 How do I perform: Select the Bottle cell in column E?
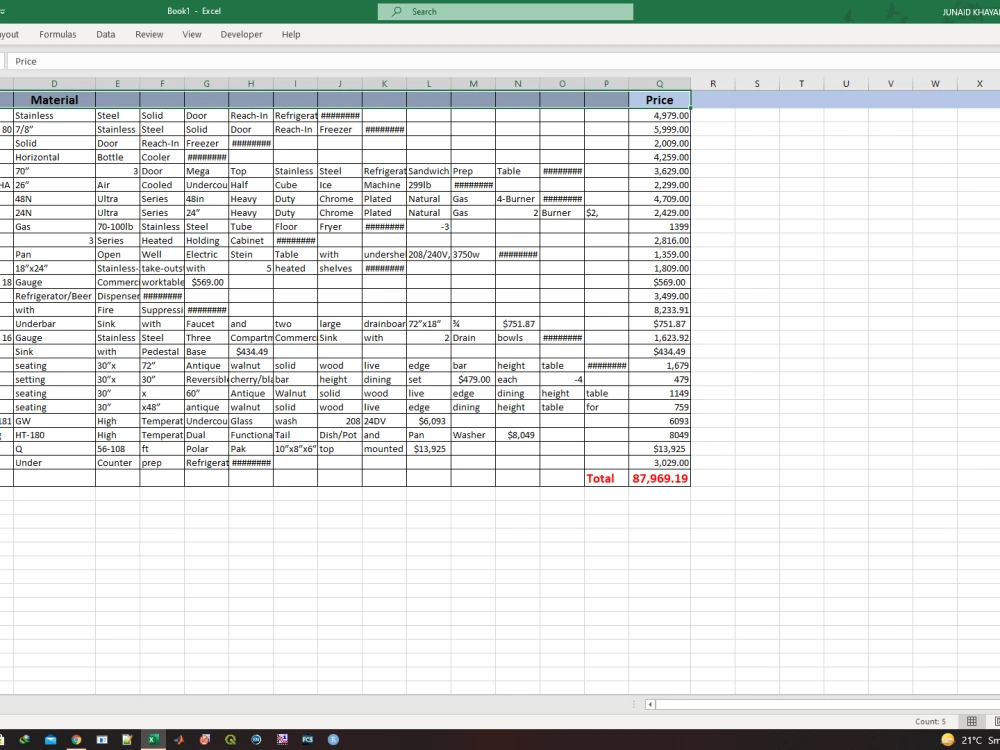coord(117,157)
